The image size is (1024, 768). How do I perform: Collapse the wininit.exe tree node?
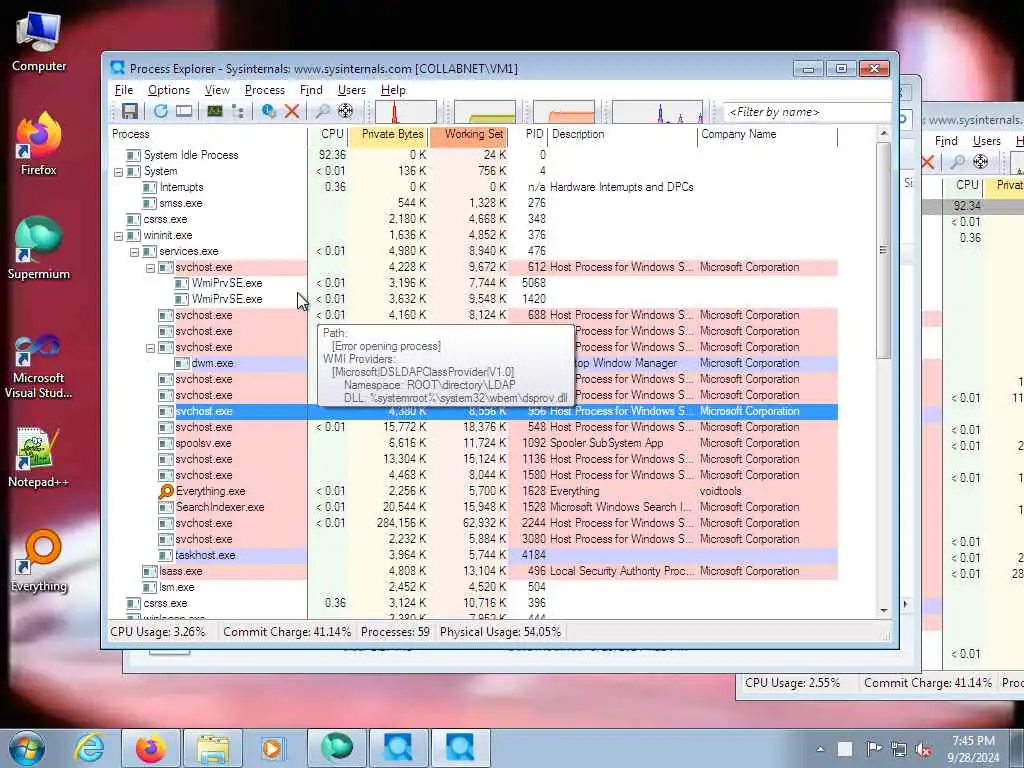118,236
